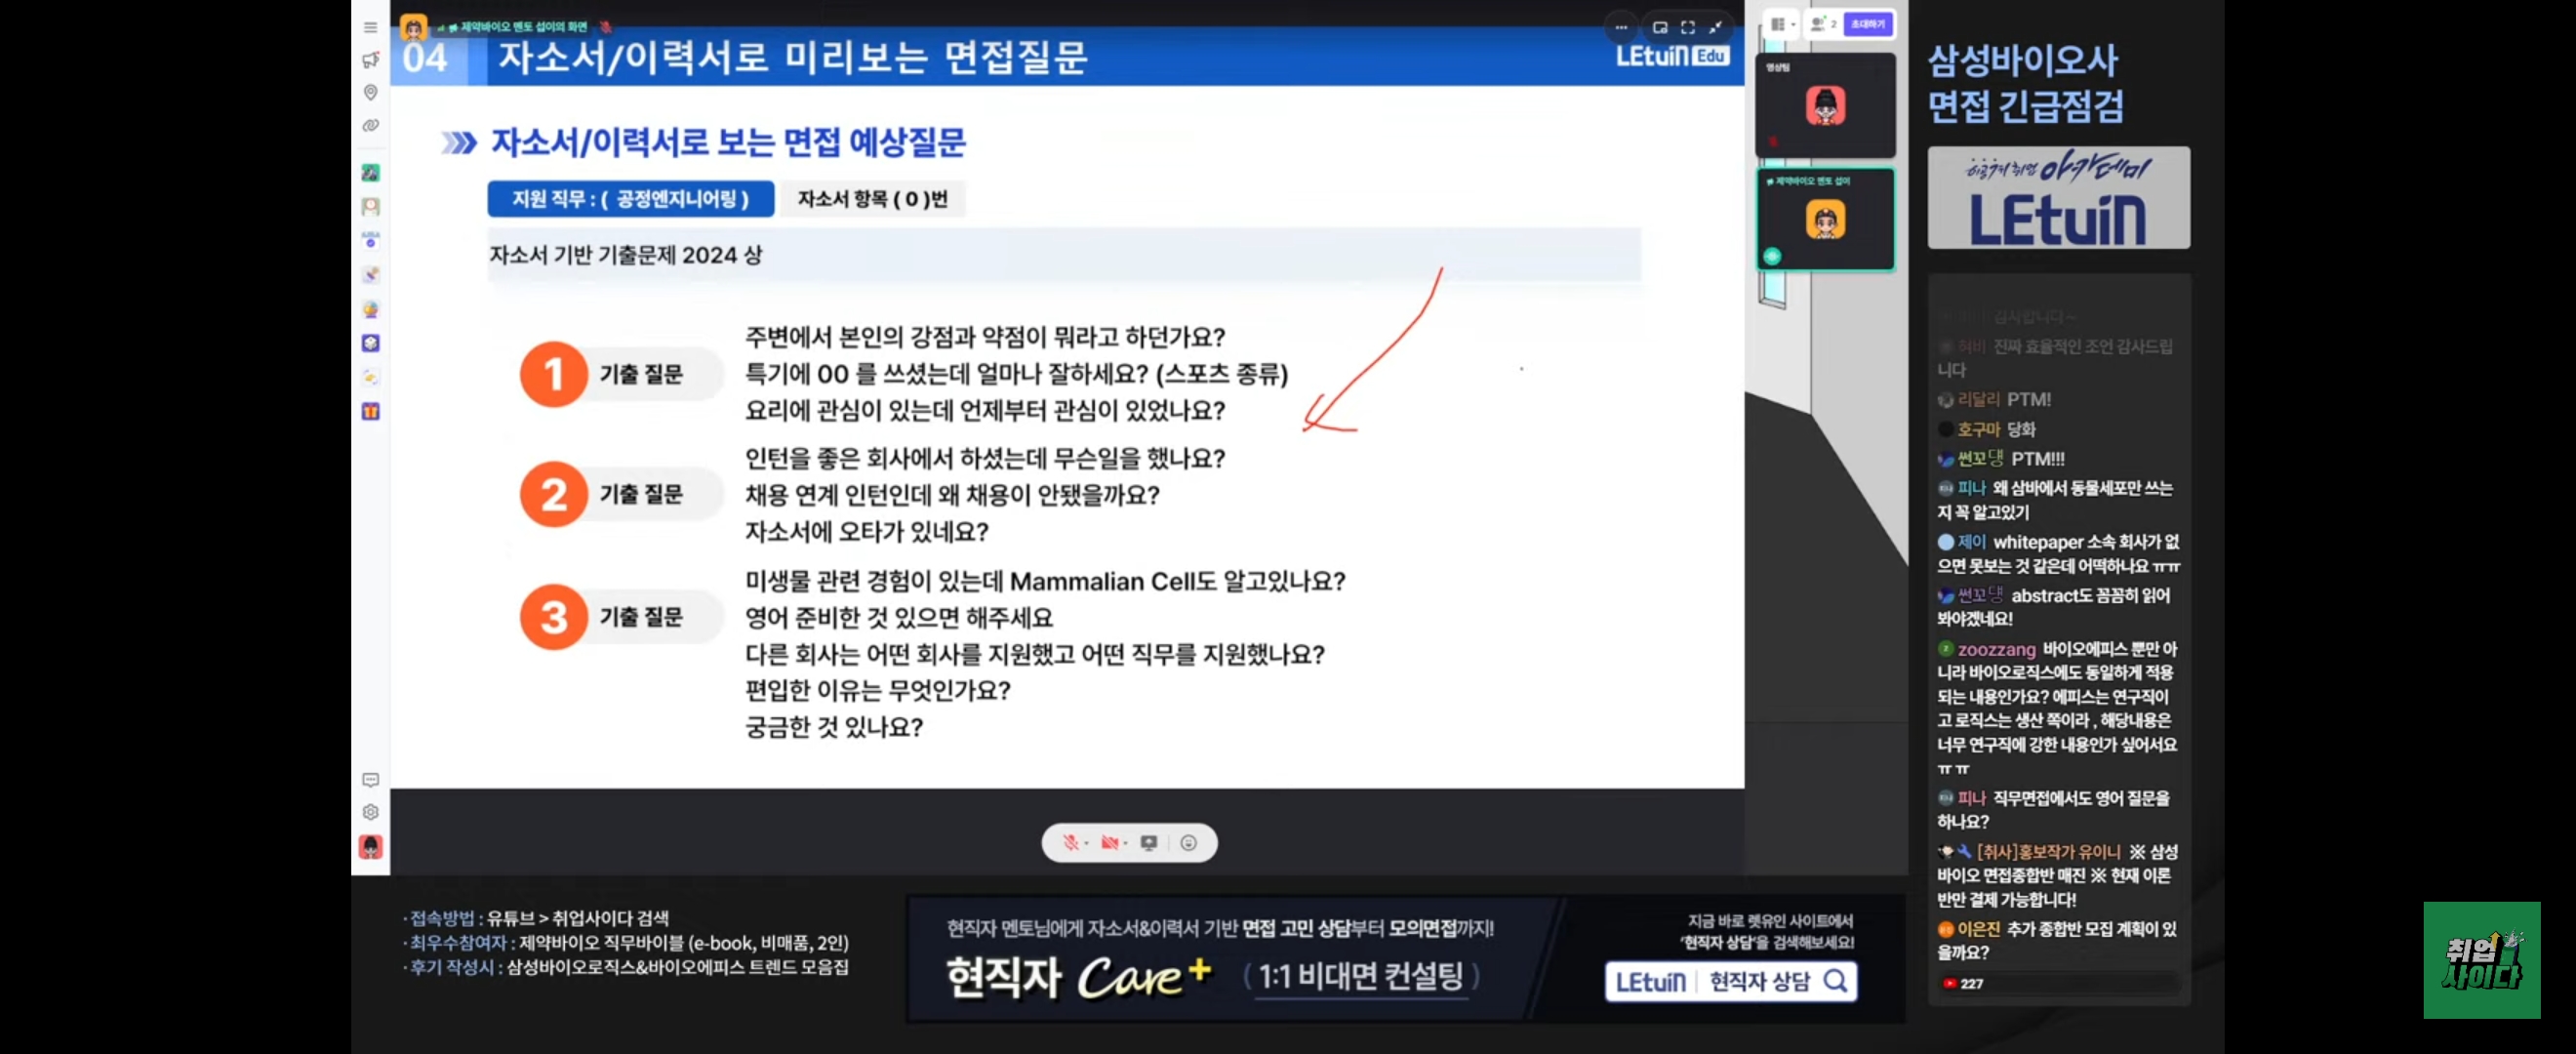Image resolution: width=2576 pixels, height=1054 pixels.
Task: Click the location pin sidebar icon
Action: 370,93
